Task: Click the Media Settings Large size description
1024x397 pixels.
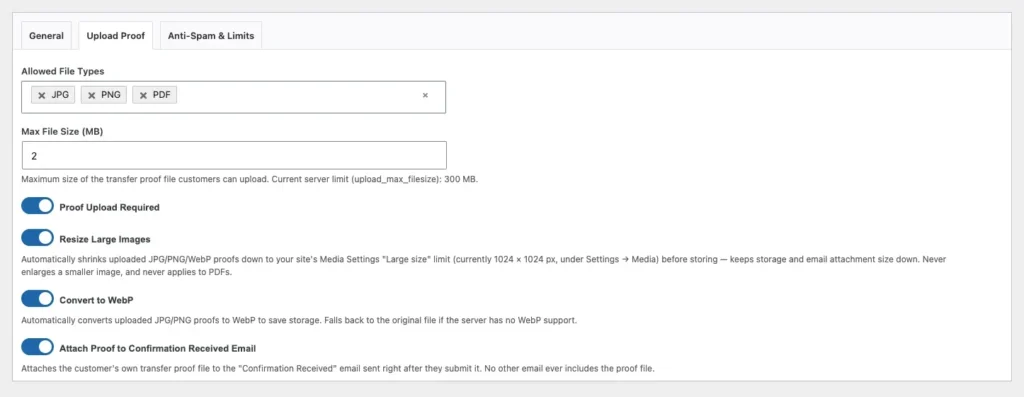Action: pyautogui.click(x=484, y=265)
